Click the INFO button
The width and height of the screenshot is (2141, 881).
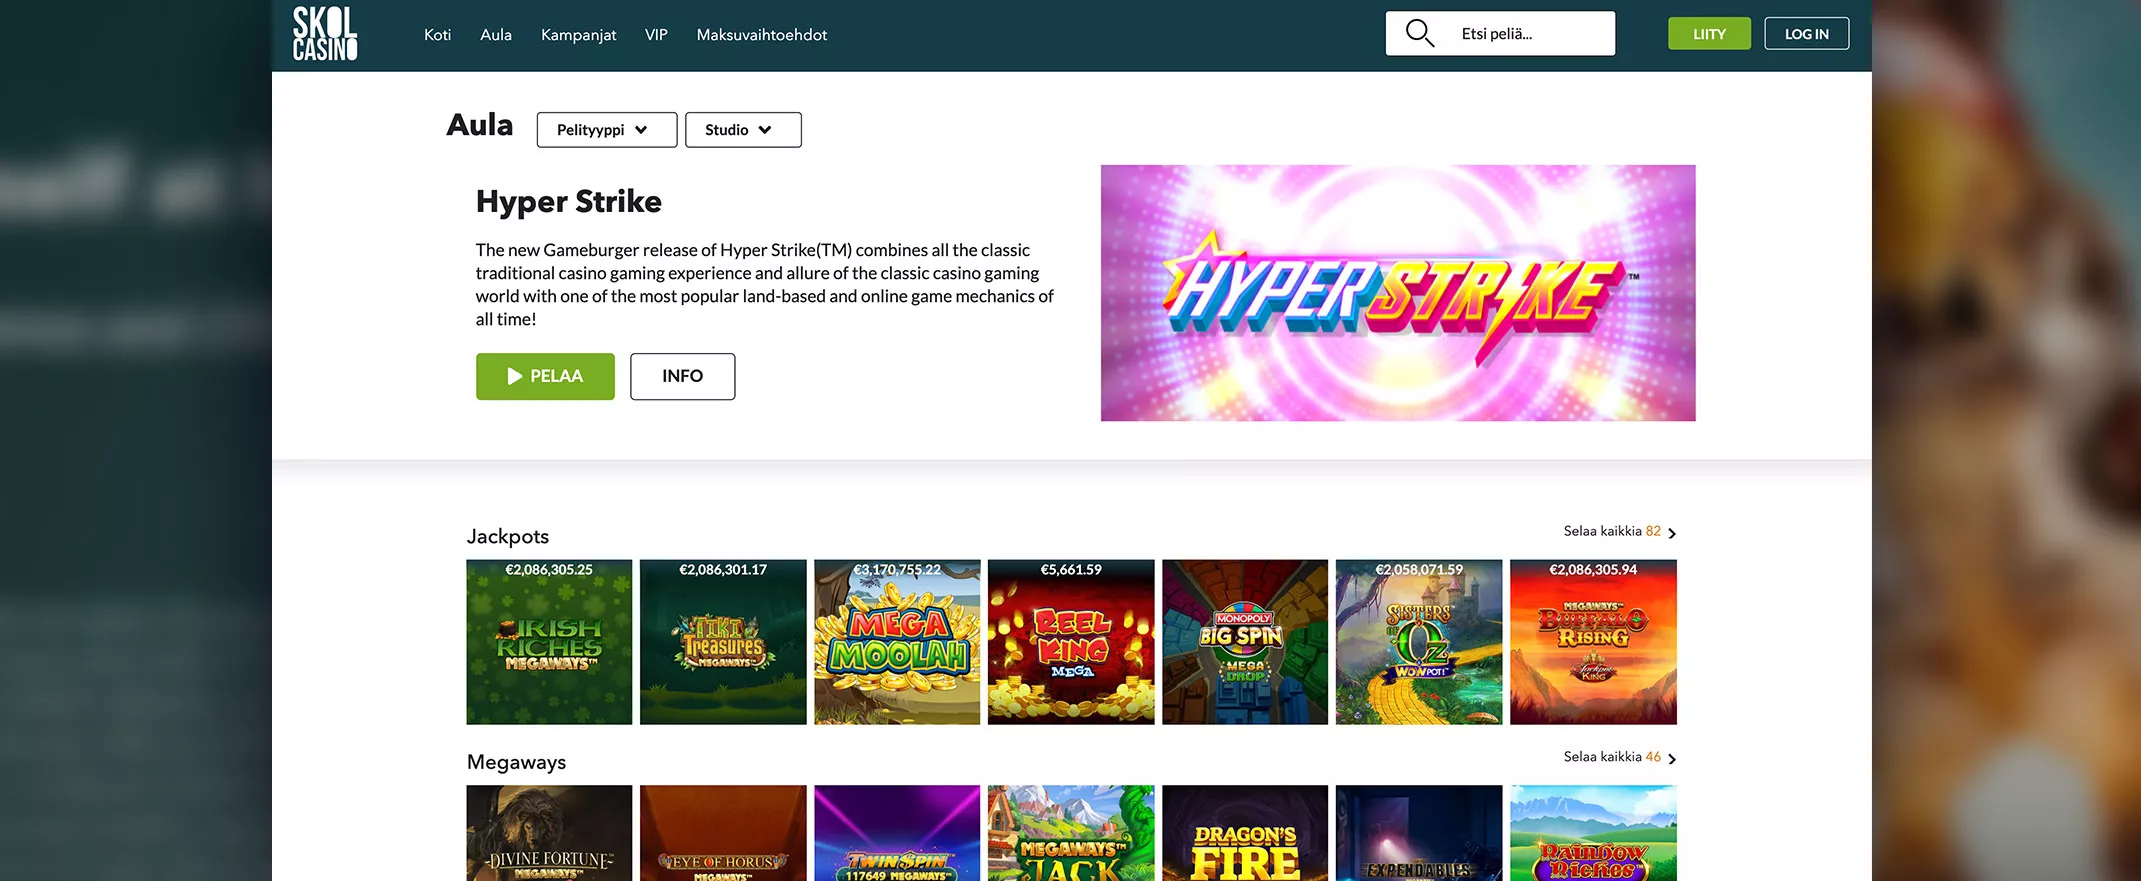682,376
